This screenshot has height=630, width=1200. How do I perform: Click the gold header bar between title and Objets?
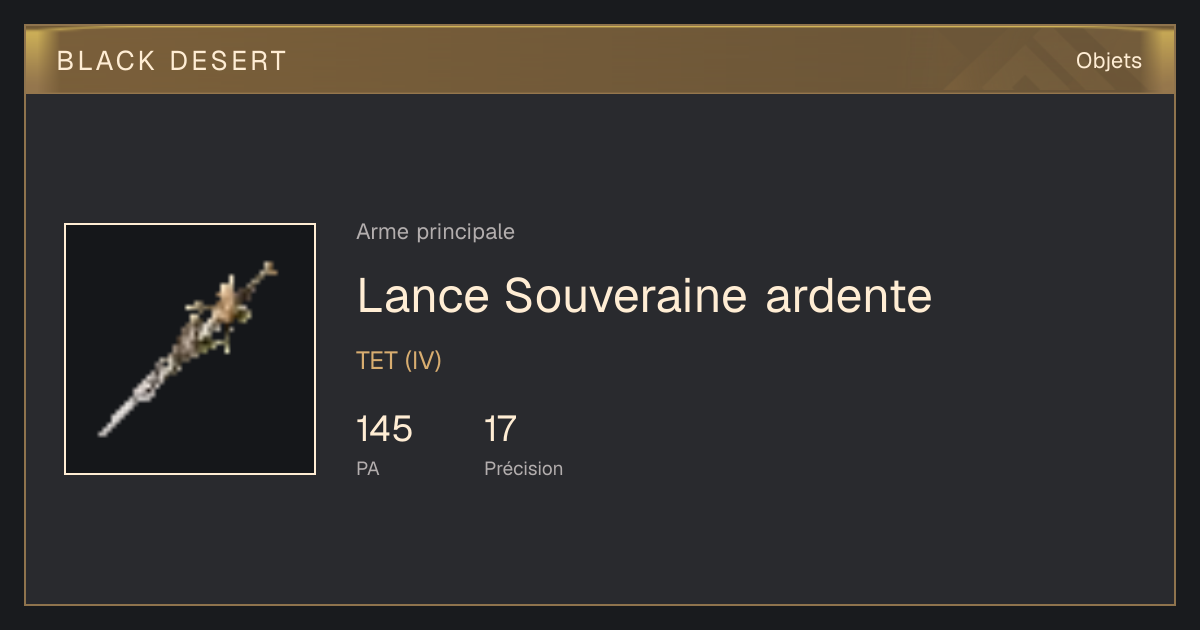click(x=680, y=61)
